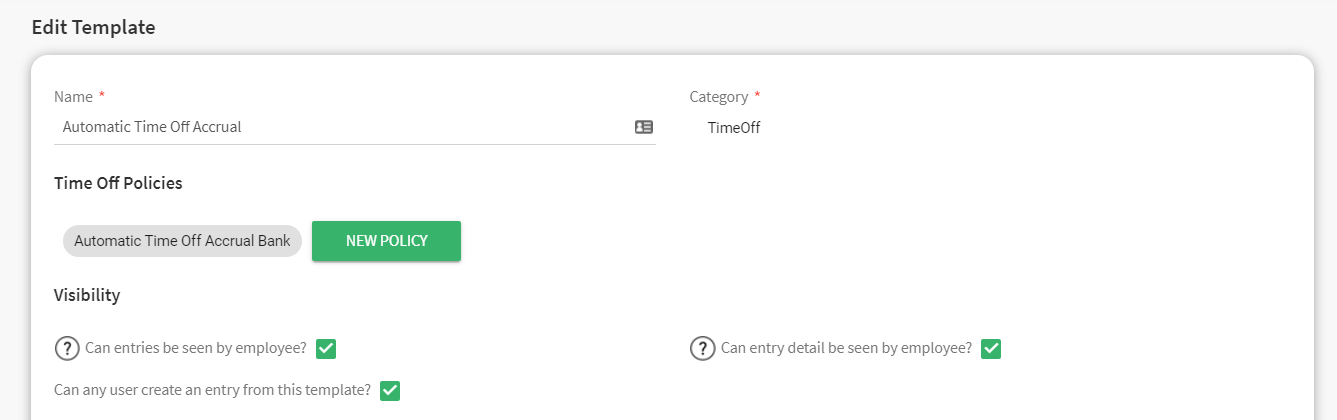
Task: Click the Visibility section heading
Action: pyautogui.click(x=87, y=296)
